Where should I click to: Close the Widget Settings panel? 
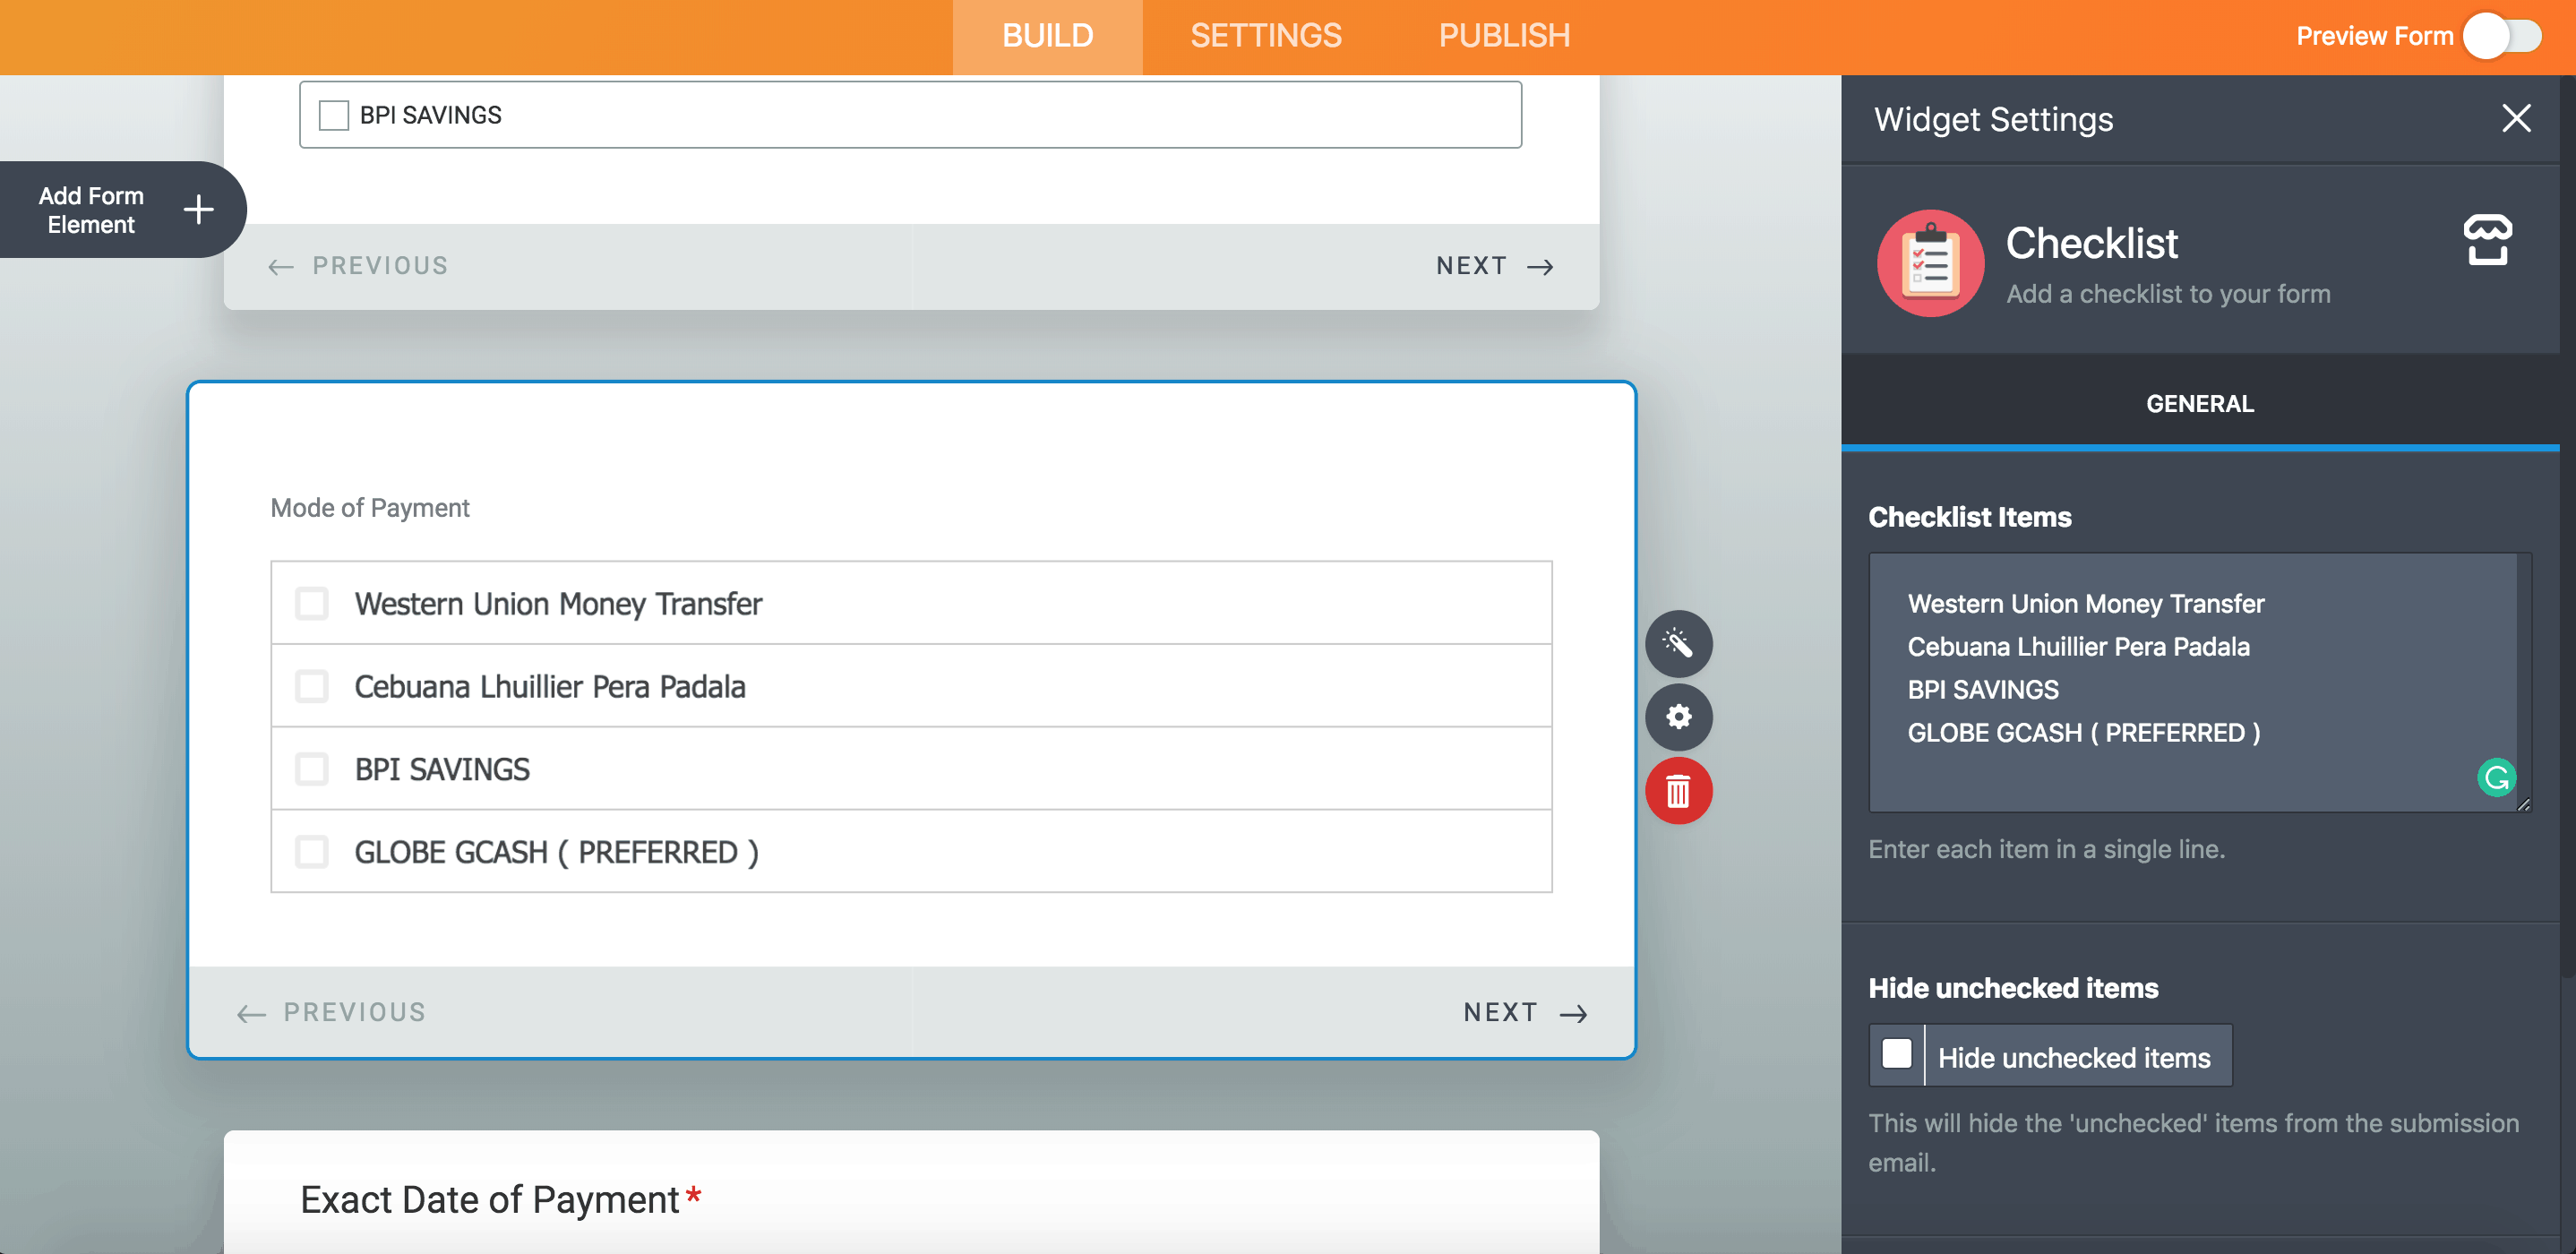[x=2515, y=118]
